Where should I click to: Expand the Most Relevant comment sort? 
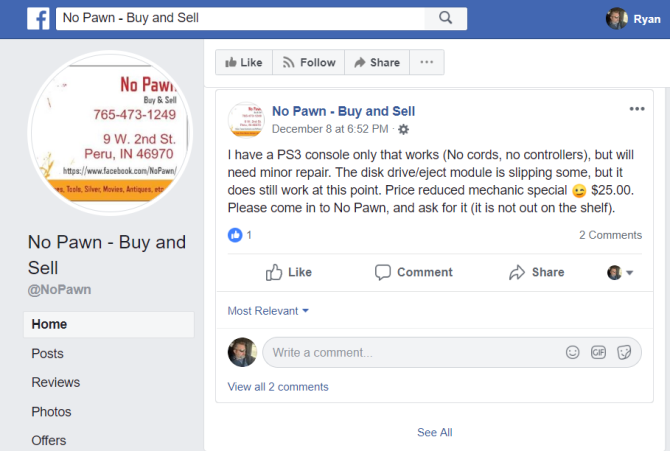point(268,311)
